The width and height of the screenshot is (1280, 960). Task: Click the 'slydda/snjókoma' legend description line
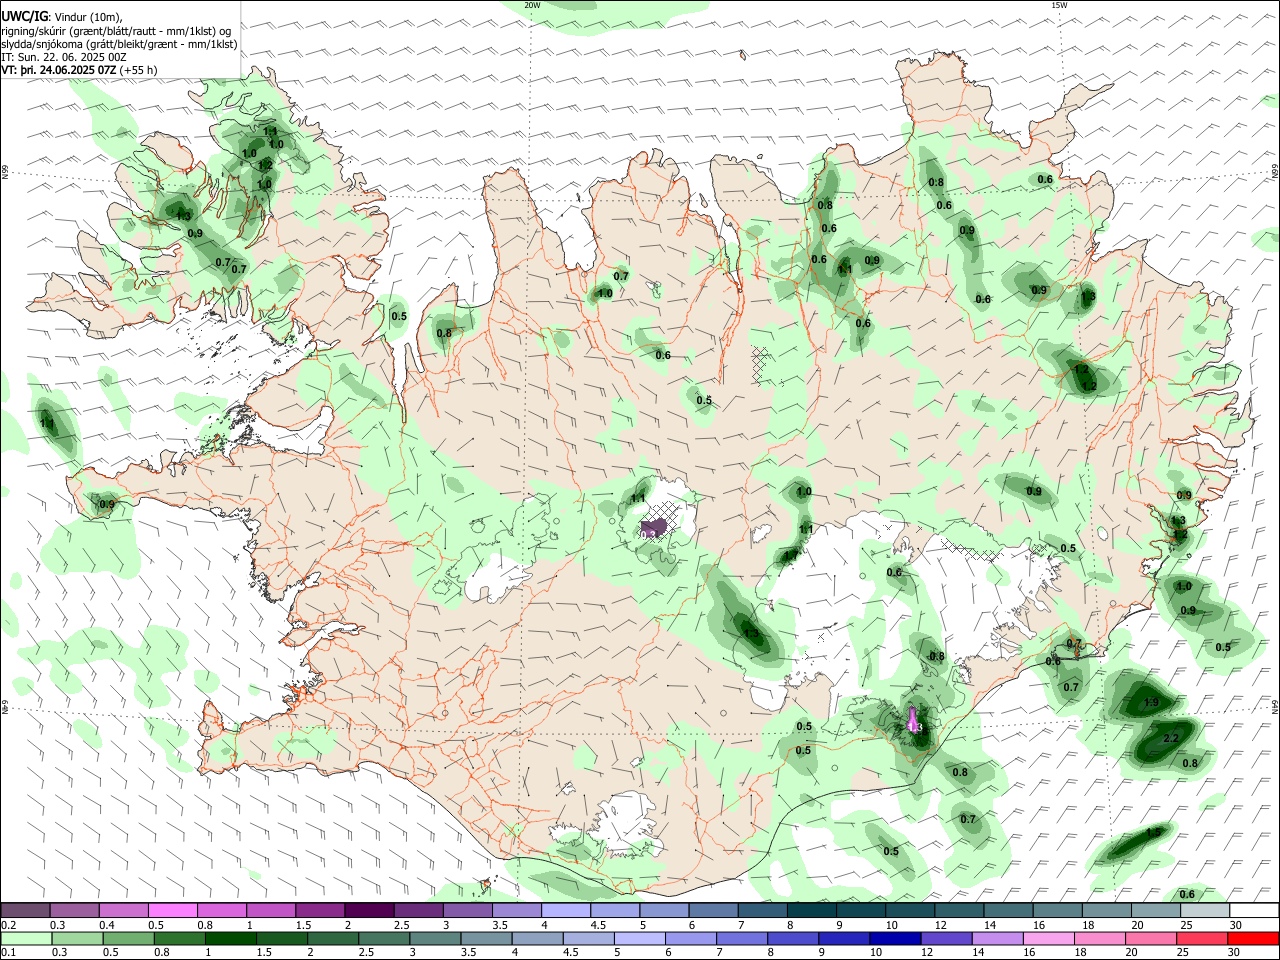119,44
